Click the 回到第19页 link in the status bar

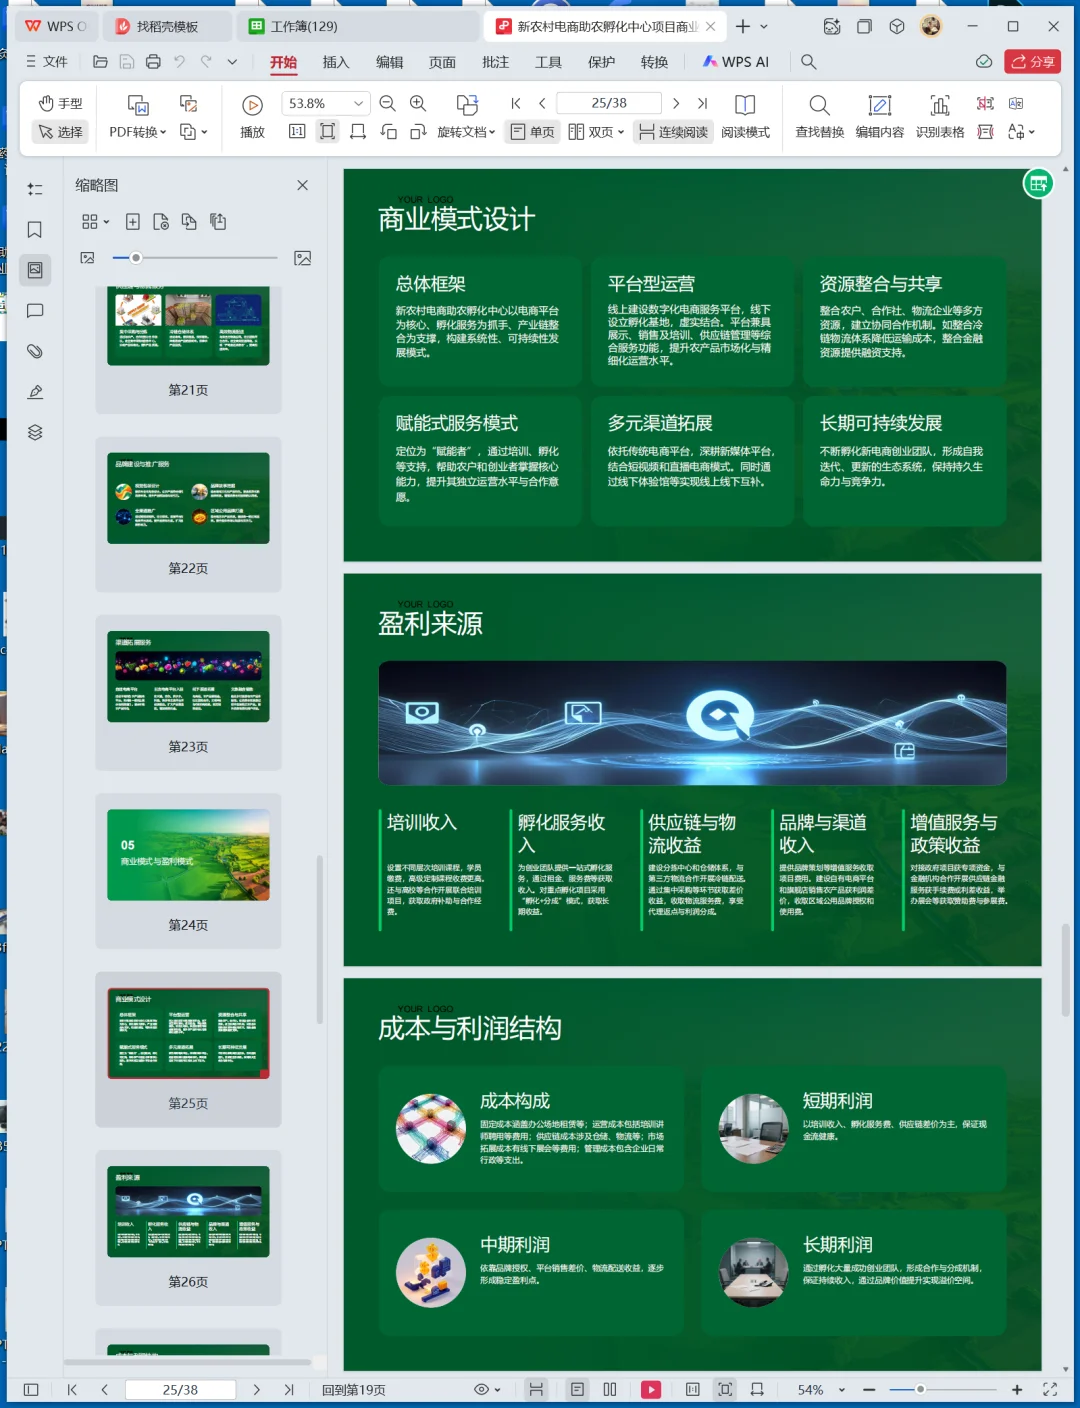(350, 1389)
